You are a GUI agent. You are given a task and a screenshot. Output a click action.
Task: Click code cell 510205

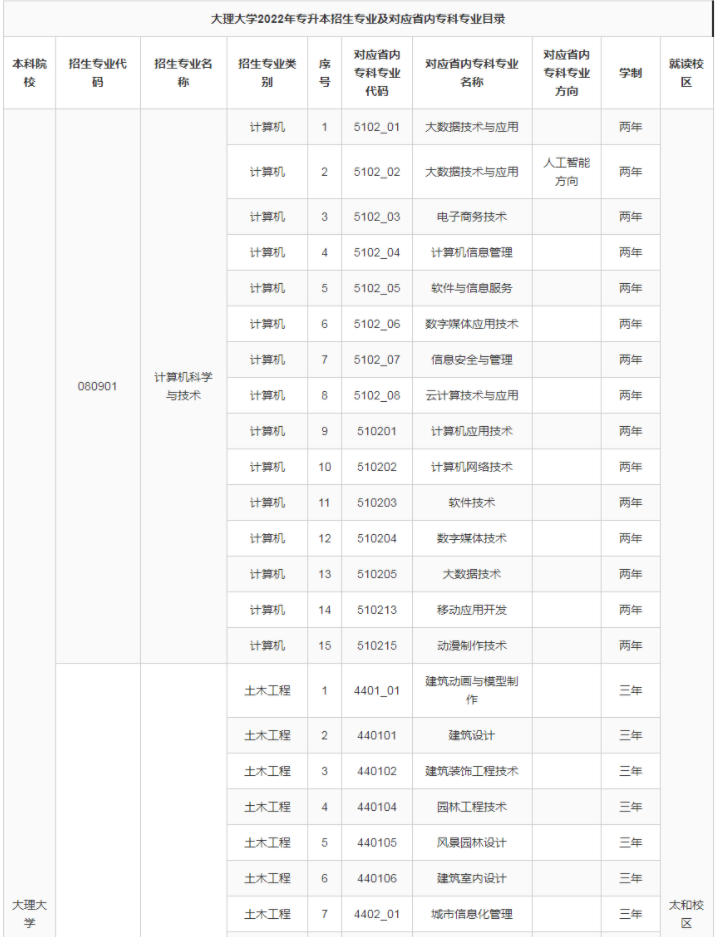[377, 574]
